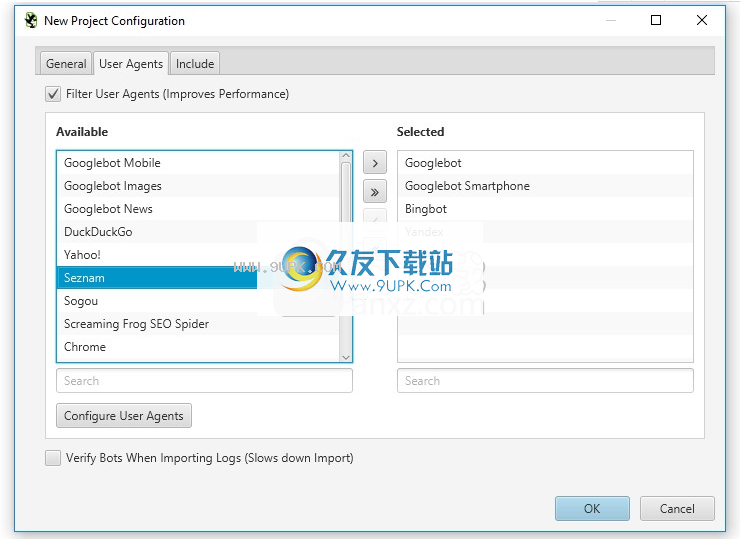Image resolution: width=740 pixels, height=539 pixels.
Task: Click the Selected list search field
Action: coord(545,380)
